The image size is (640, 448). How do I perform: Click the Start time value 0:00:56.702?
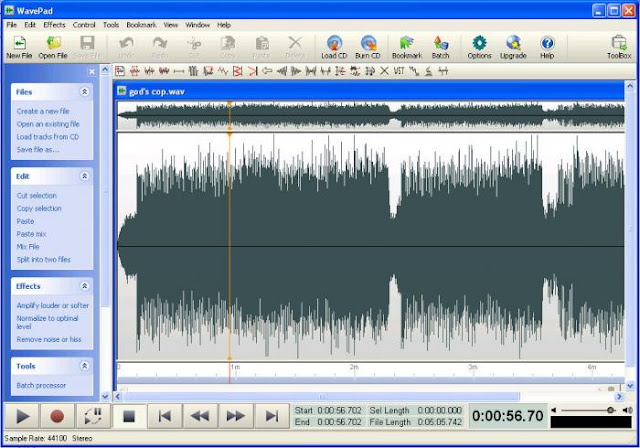339,410
